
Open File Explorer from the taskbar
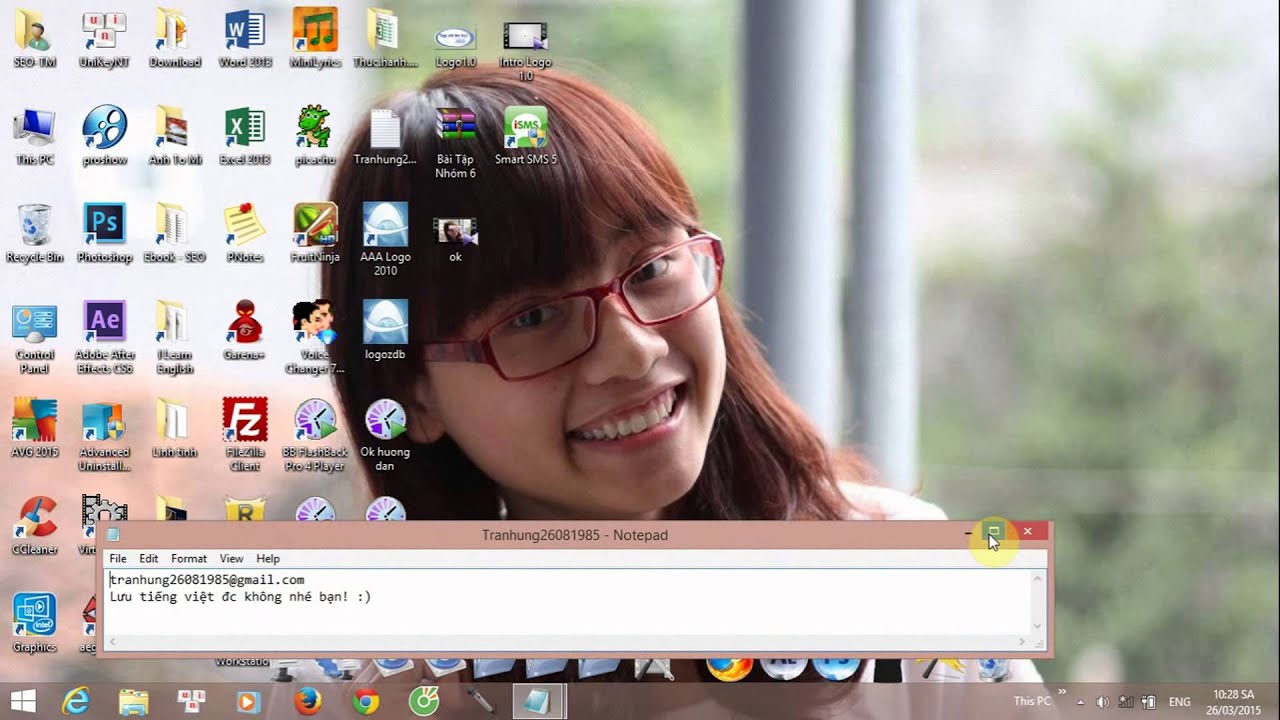[133, 701]
